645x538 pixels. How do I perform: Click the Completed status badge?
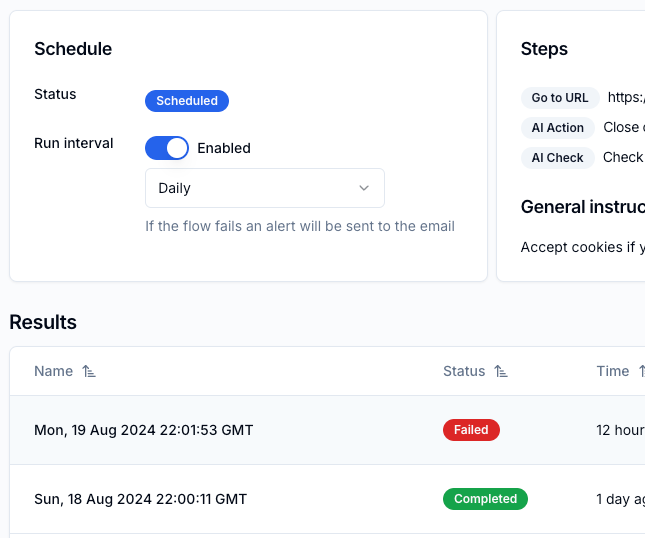[x=485, y=498]
